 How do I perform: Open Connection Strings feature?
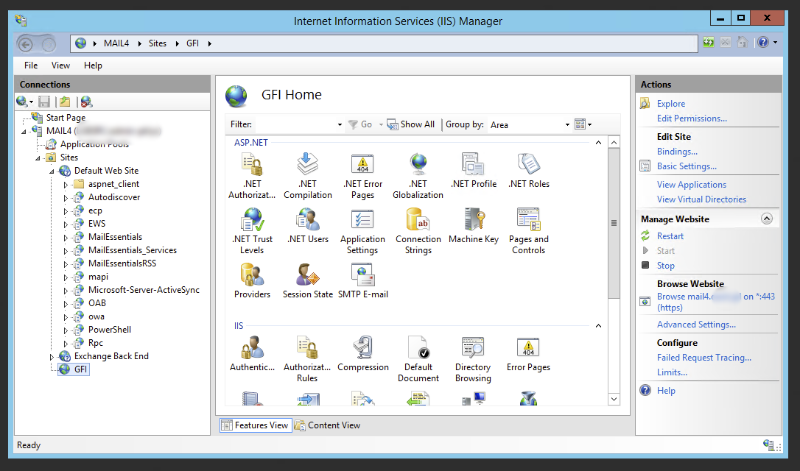[418, 231]
